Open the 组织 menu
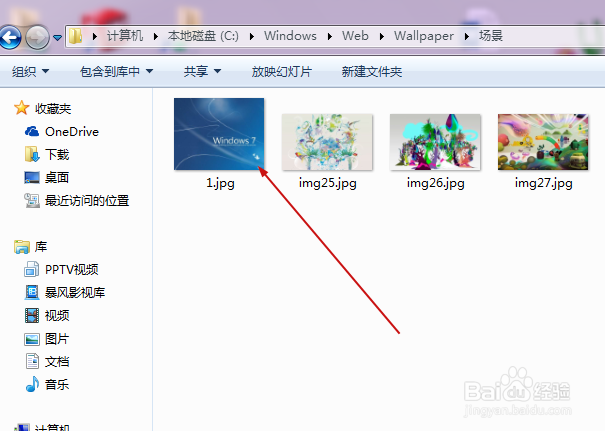 30,71
